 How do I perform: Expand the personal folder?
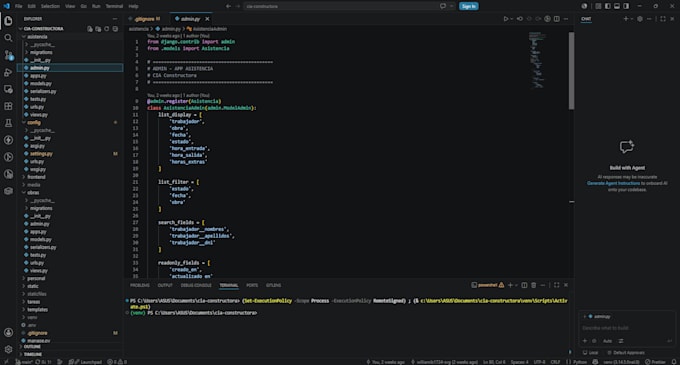coord(36,278)
